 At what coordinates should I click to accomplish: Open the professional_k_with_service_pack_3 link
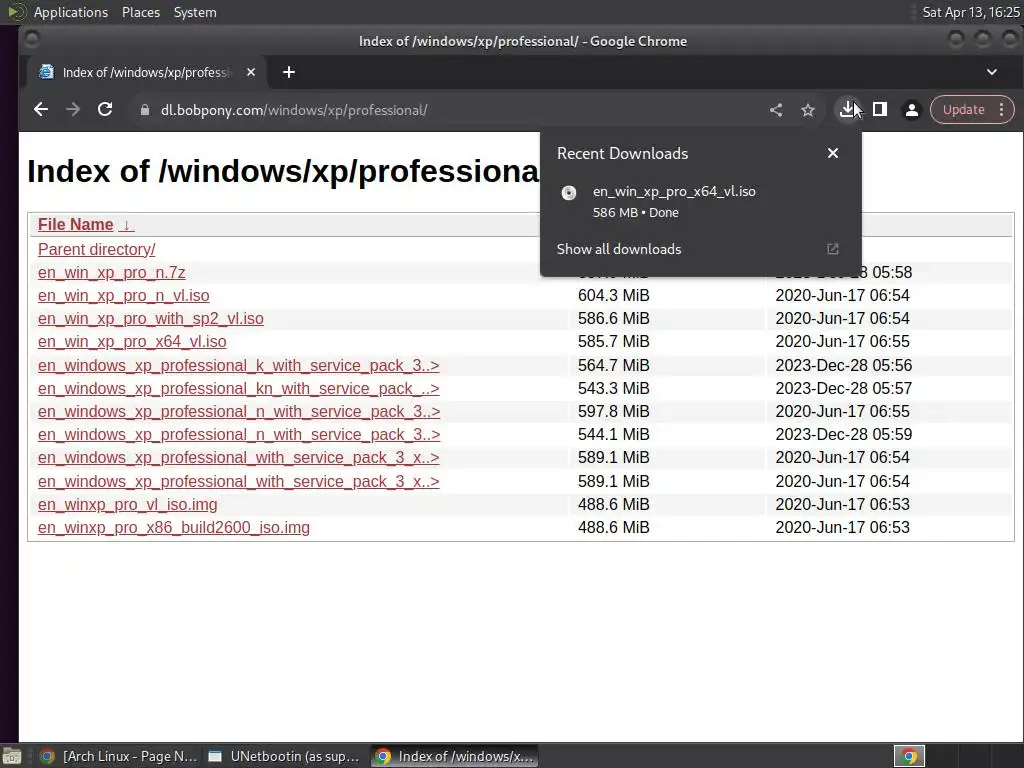[x=238, y=366]
